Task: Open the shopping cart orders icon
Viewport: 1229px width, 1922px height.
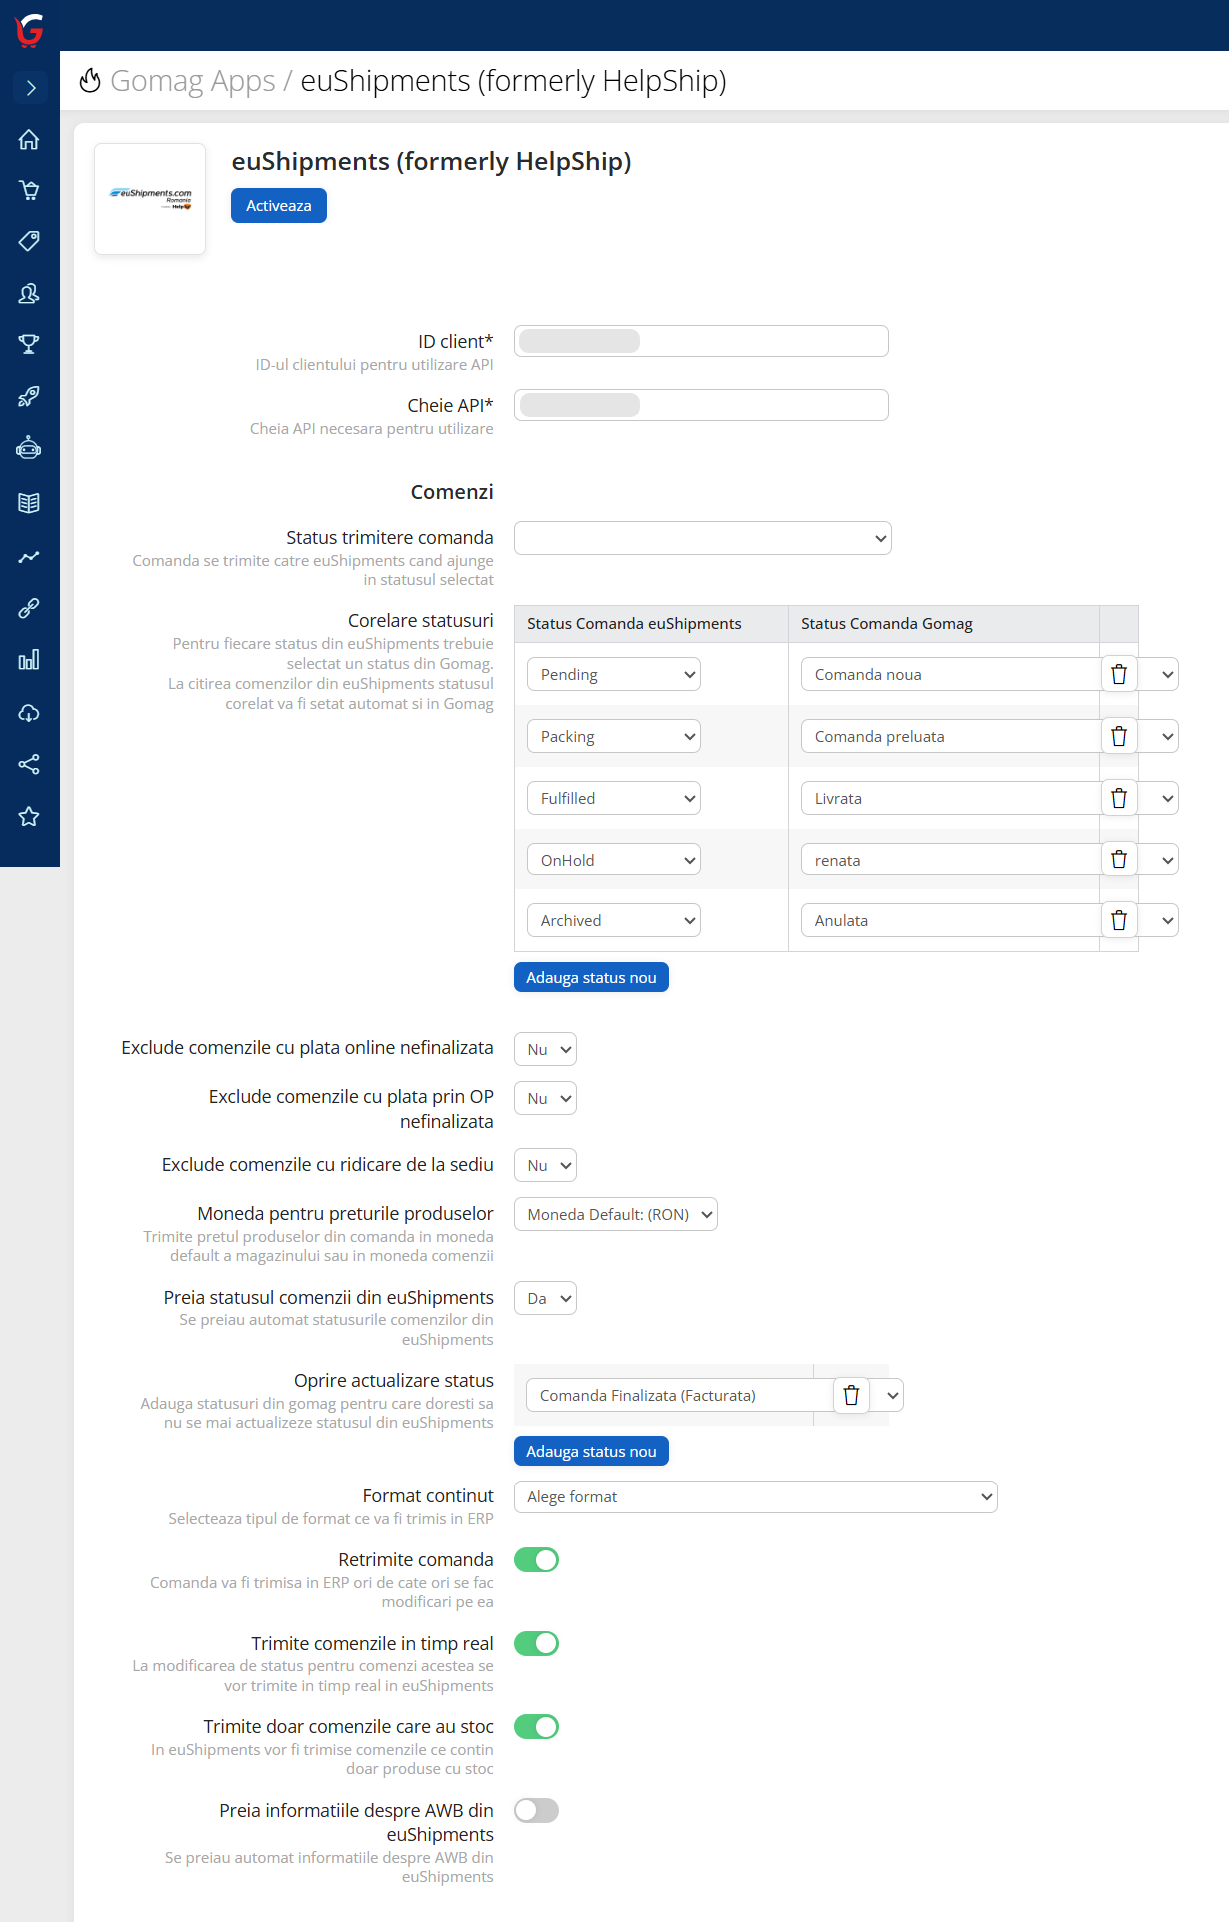Action: (29, 190)
